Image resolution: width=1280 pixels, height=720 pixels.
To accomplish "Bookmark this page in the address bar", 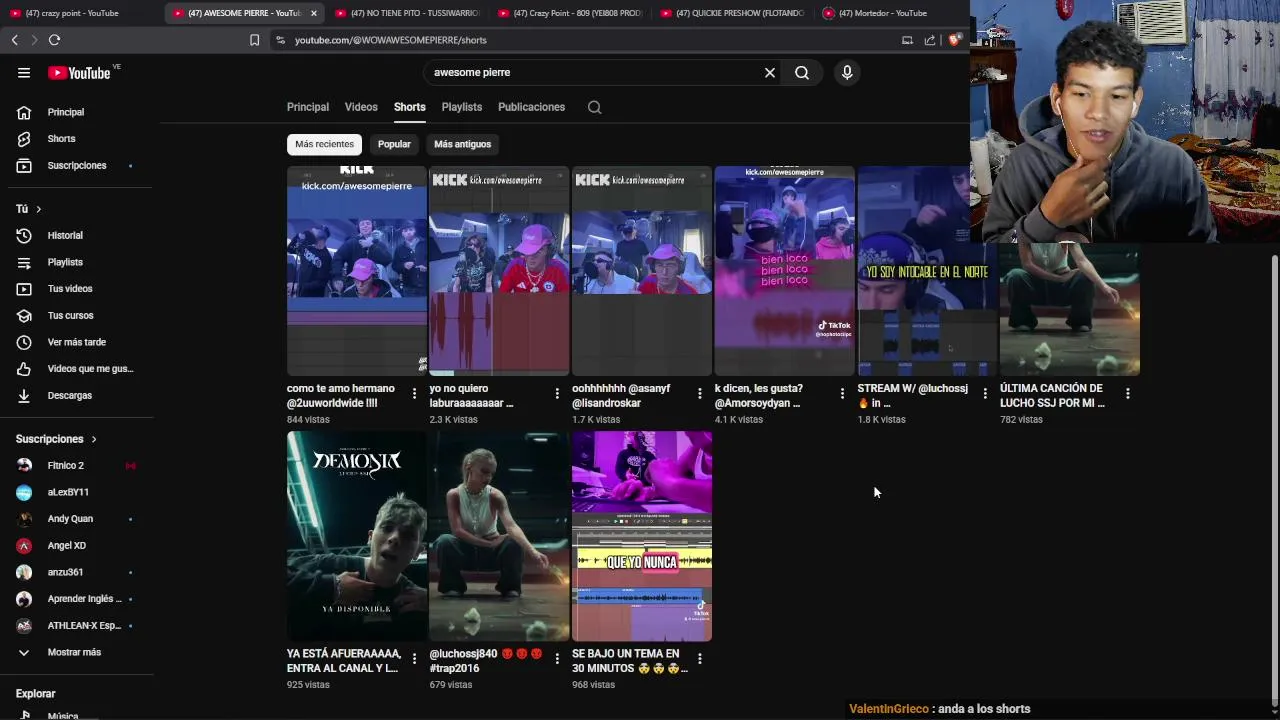I will pyautogui.click(x=254, y=40).
